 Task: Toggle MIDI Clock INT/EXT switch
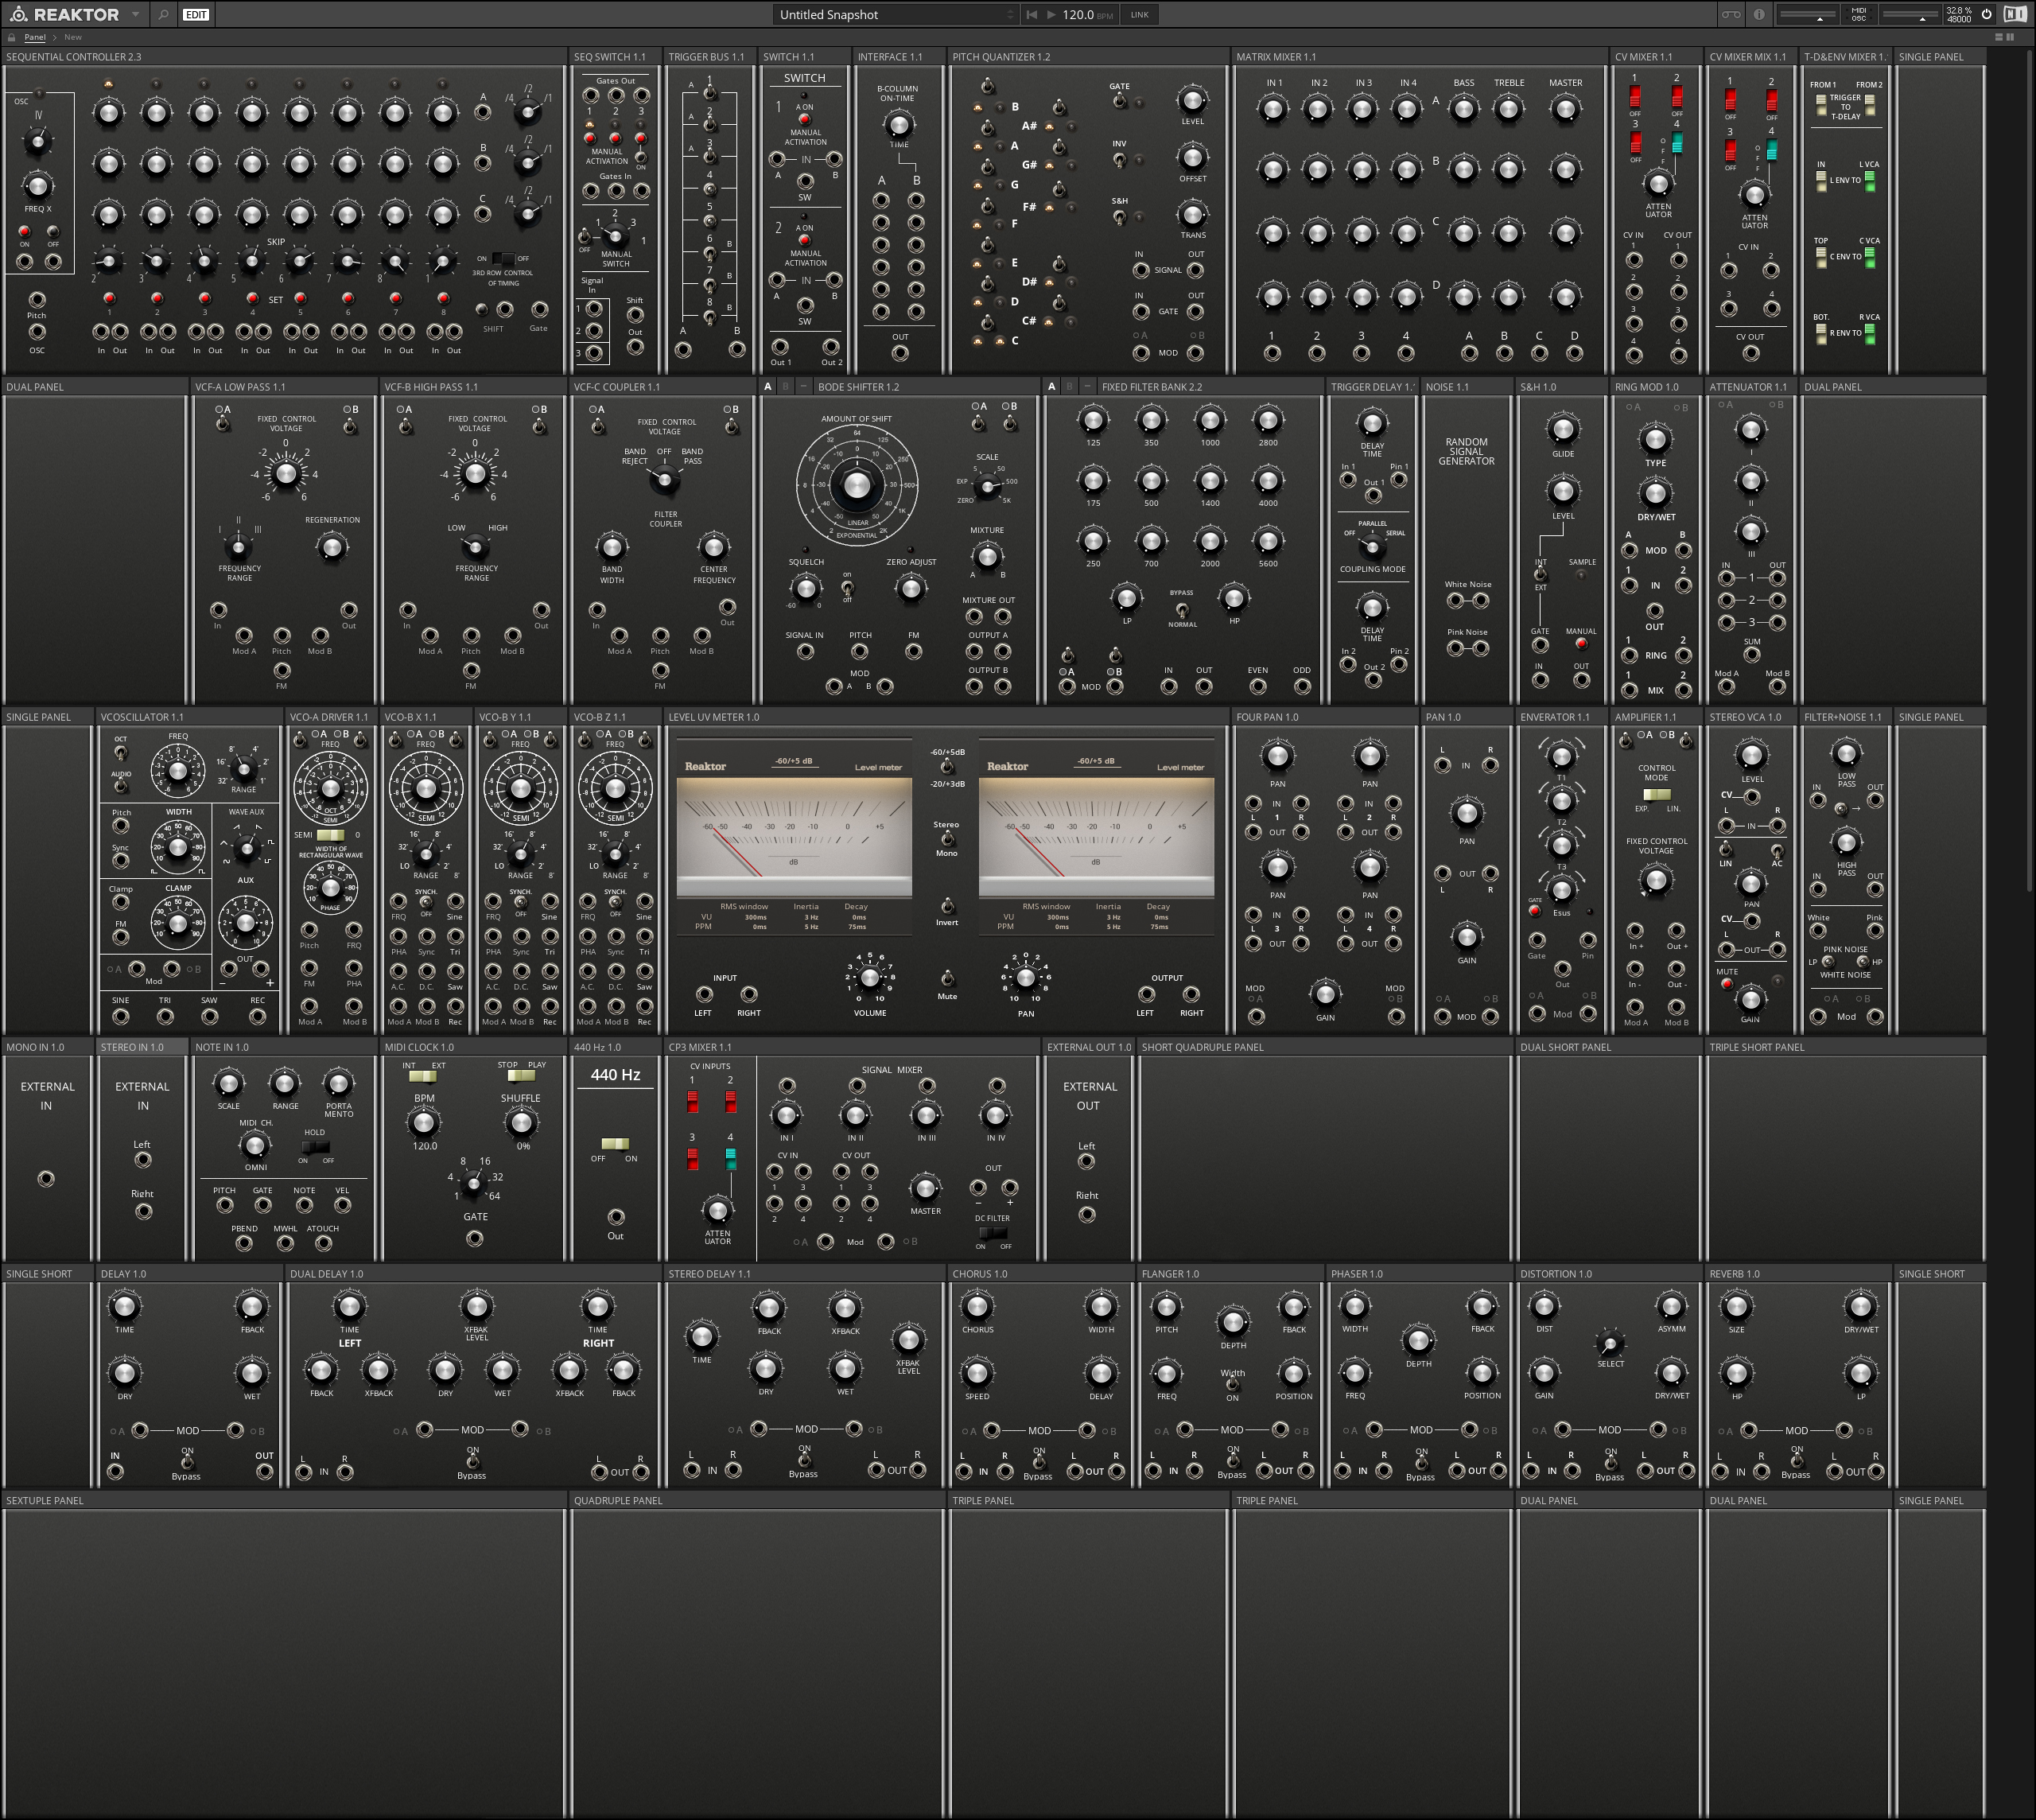point(422,1077)
